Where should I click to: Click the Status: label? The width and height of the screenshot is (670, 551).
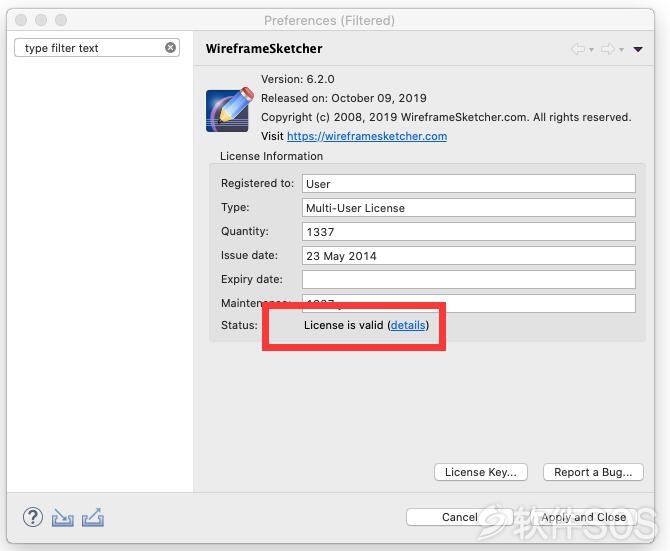pos(239,325)
